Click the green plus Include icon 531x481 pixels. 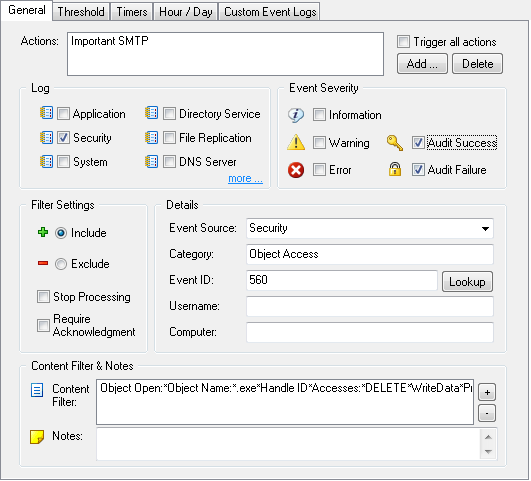pos(43,232)
